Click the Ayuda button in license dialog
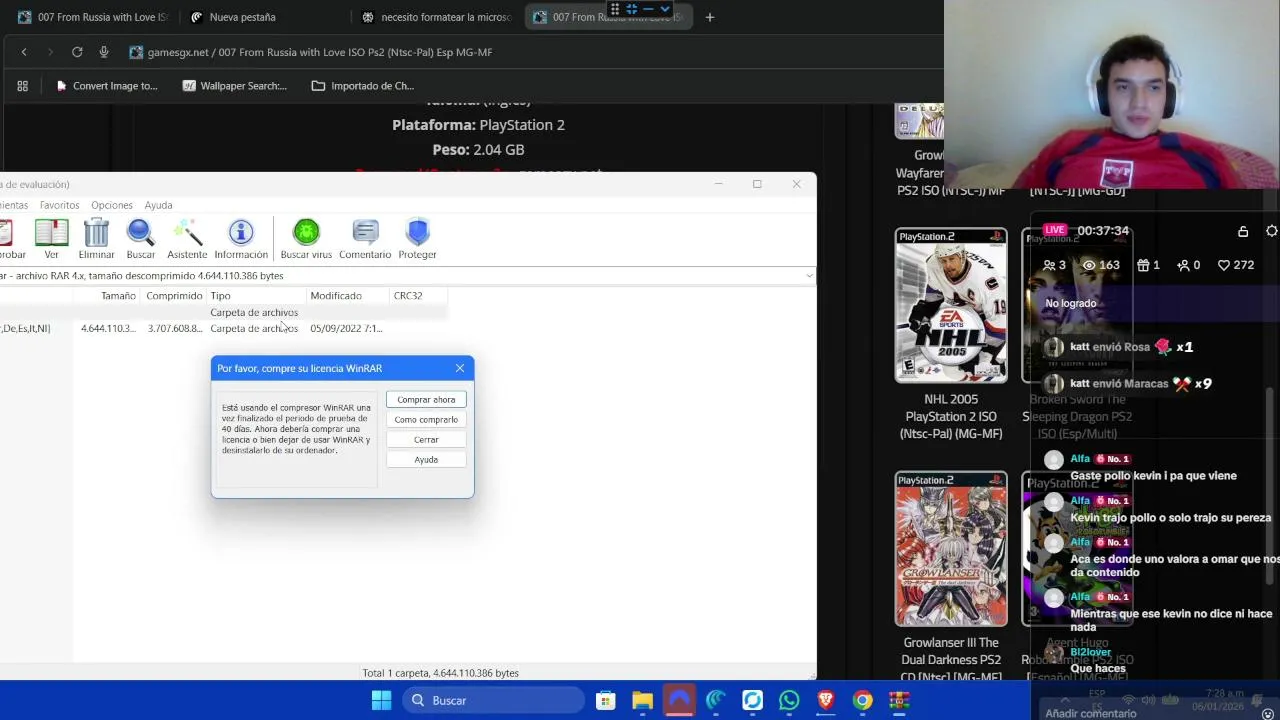Image resolution: width=1280 pixels, height=720 pixels. point(426,459)
